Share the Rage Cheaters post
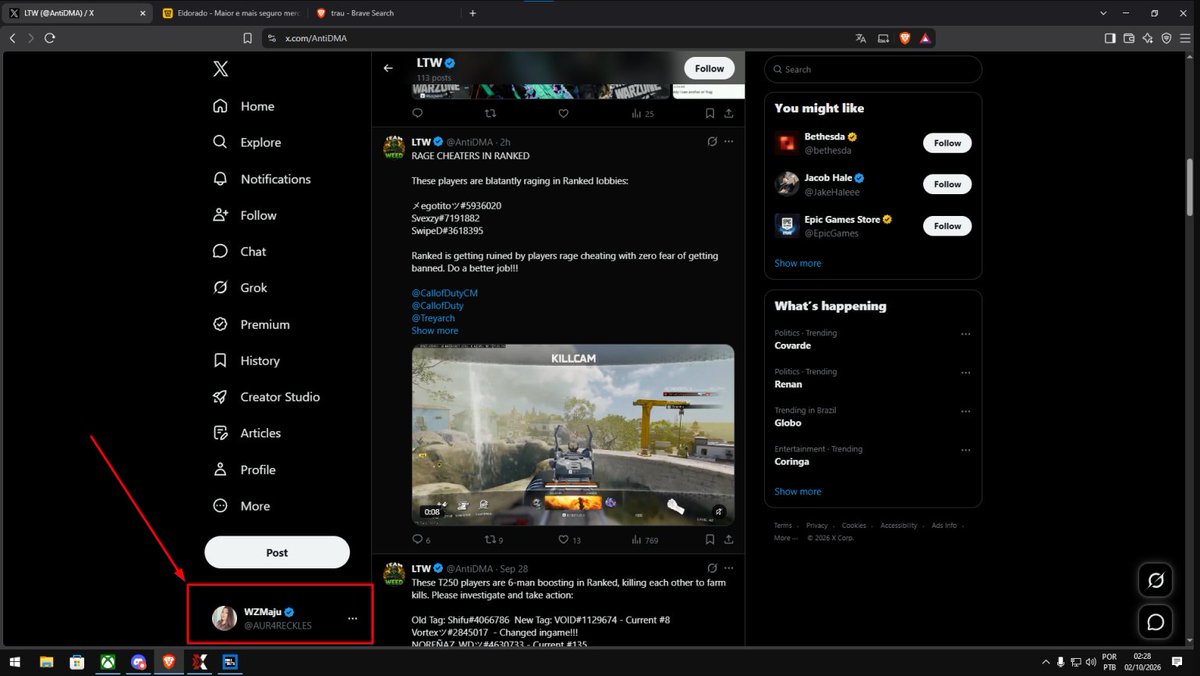This screenshot has height=676, width=1200. (729, 539)
